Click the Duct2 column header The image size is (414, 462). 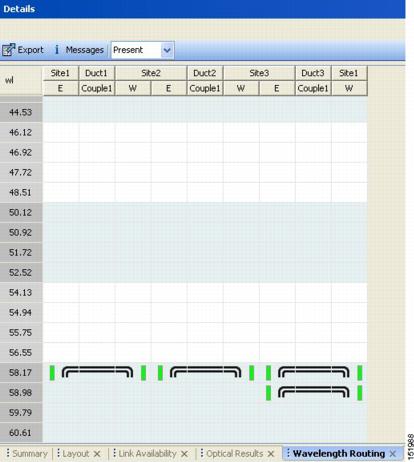(205, 73)
